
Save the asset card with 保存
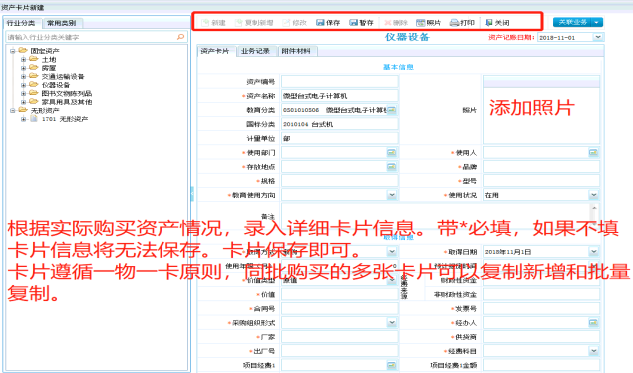pyautogui.click(x=328, y=23)
